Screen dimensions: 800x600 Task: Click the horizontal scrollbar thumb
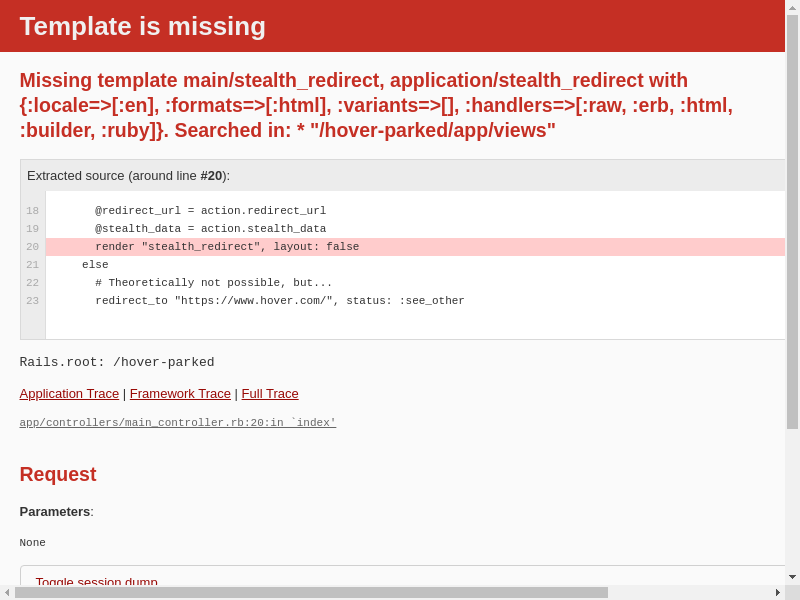point(310,592)
